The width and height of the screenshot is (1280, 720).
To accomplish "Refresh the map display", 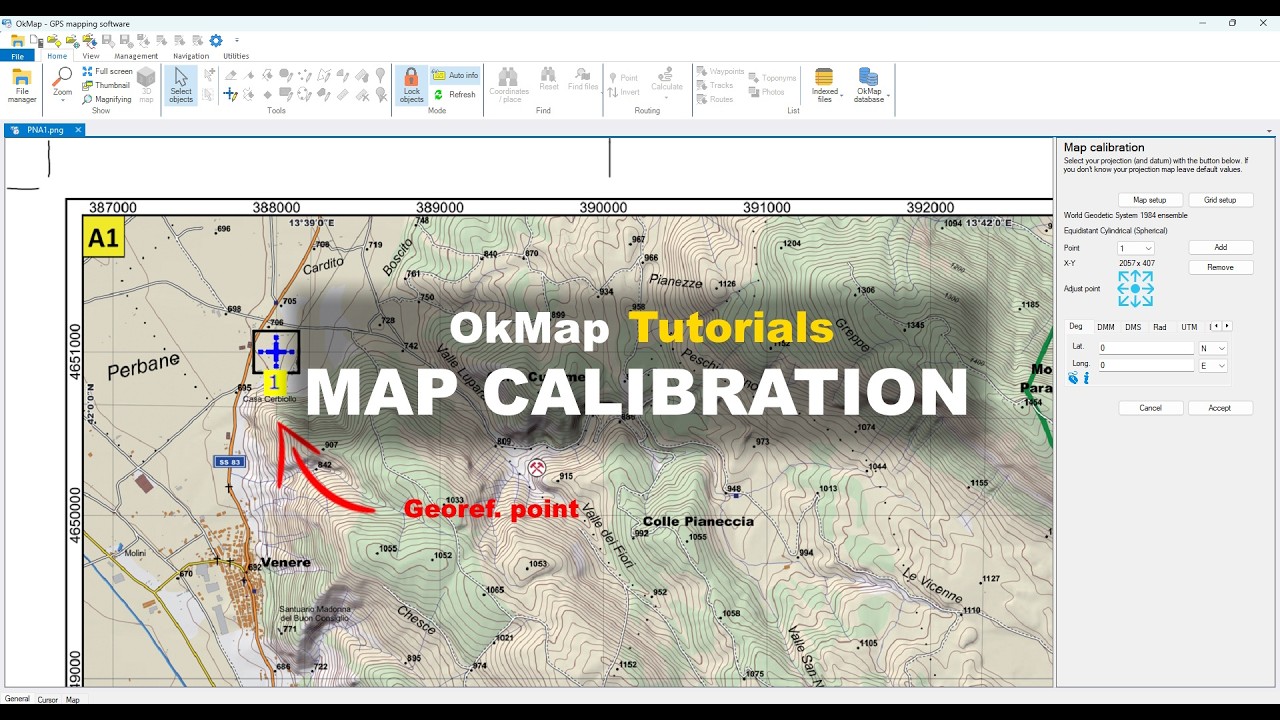I will tap(454, 95).
